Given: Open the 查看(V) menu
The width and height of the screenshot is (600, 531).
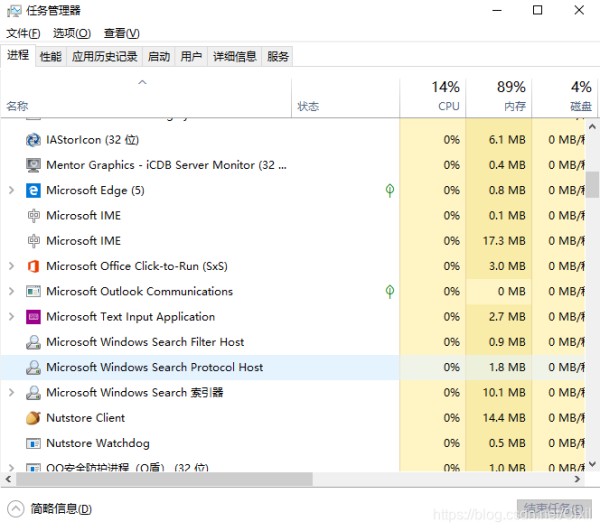Looking at the screenshot, I should tap(122, 33).
